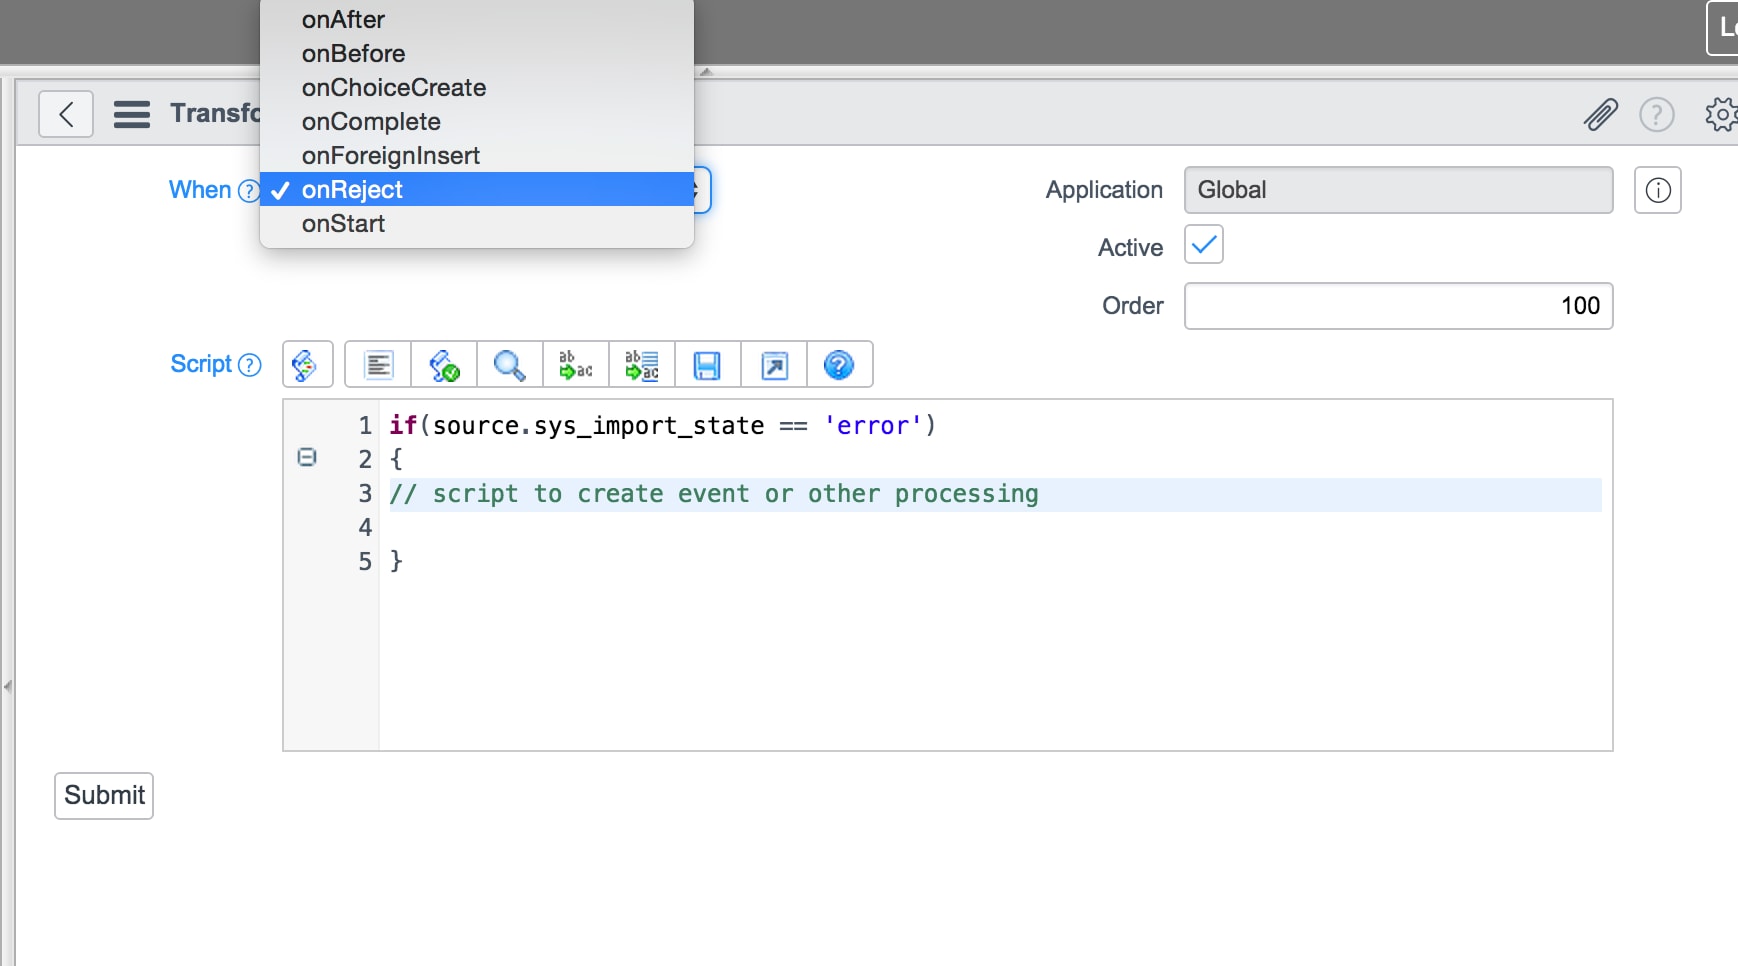
Task: Save script using floppy disk icon
Action: coord(708,365)
